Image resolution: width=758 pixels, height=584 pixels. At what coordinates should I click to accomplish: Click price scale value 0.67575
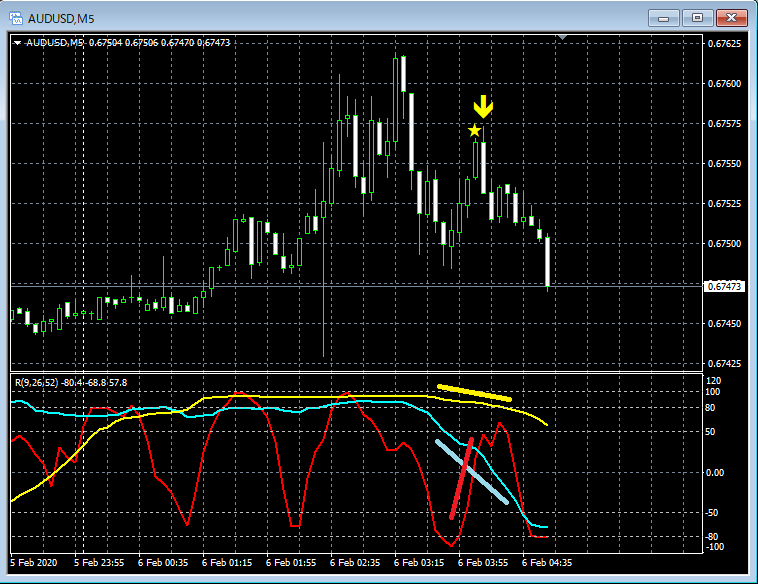(x=724, y=124)
